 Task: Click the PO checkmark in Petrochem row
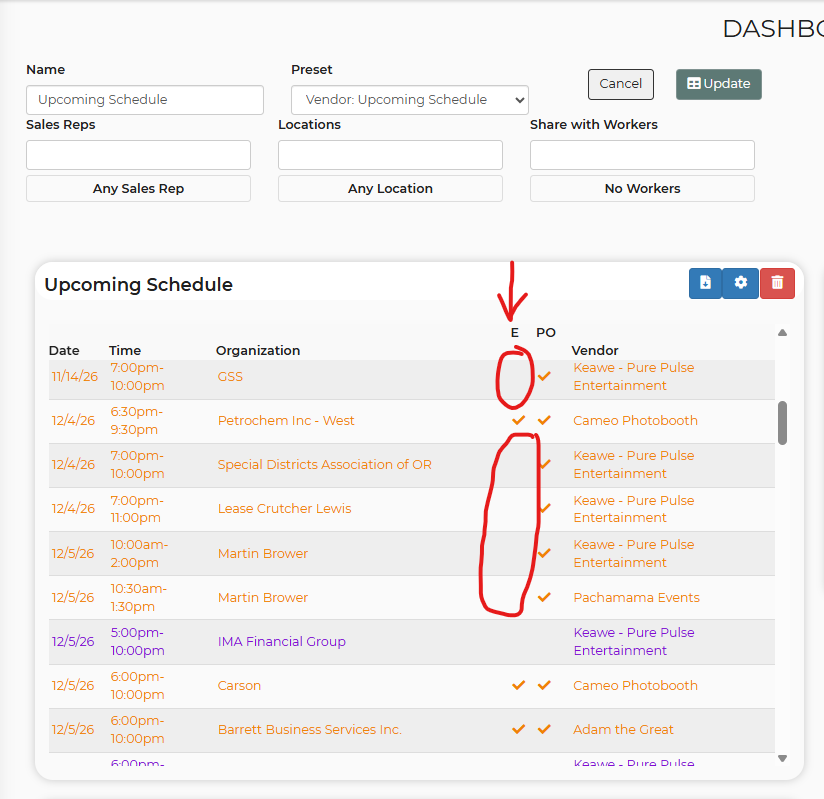pos(544,421)
